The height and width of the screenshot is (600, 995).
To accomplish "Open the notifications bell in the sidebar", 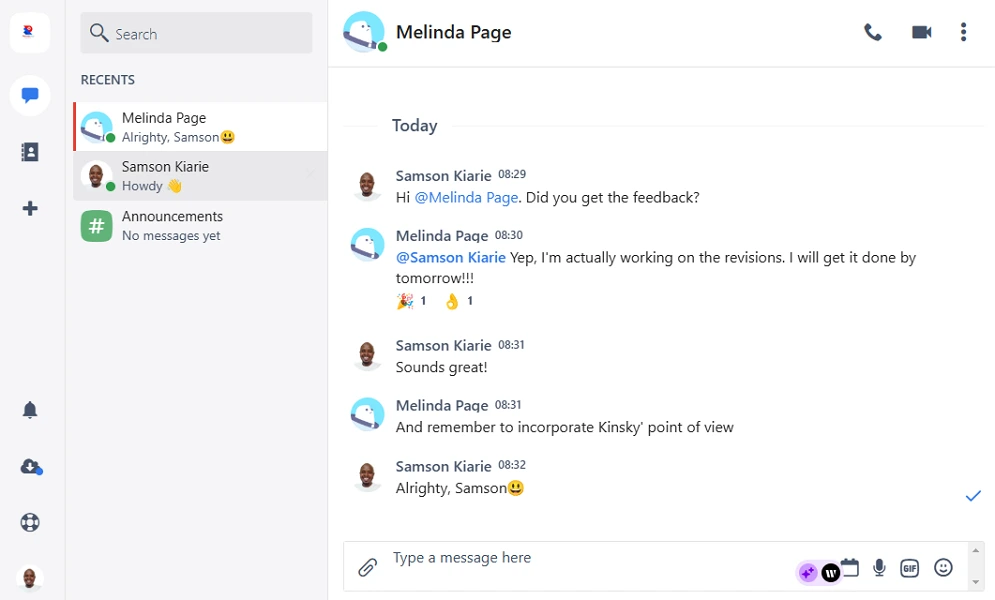I will pyautogui.click(x=30, y=410).
